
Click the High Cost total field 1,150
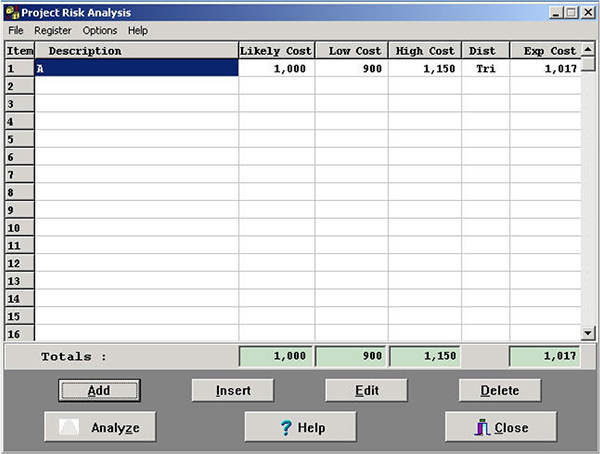coord(425,356)
